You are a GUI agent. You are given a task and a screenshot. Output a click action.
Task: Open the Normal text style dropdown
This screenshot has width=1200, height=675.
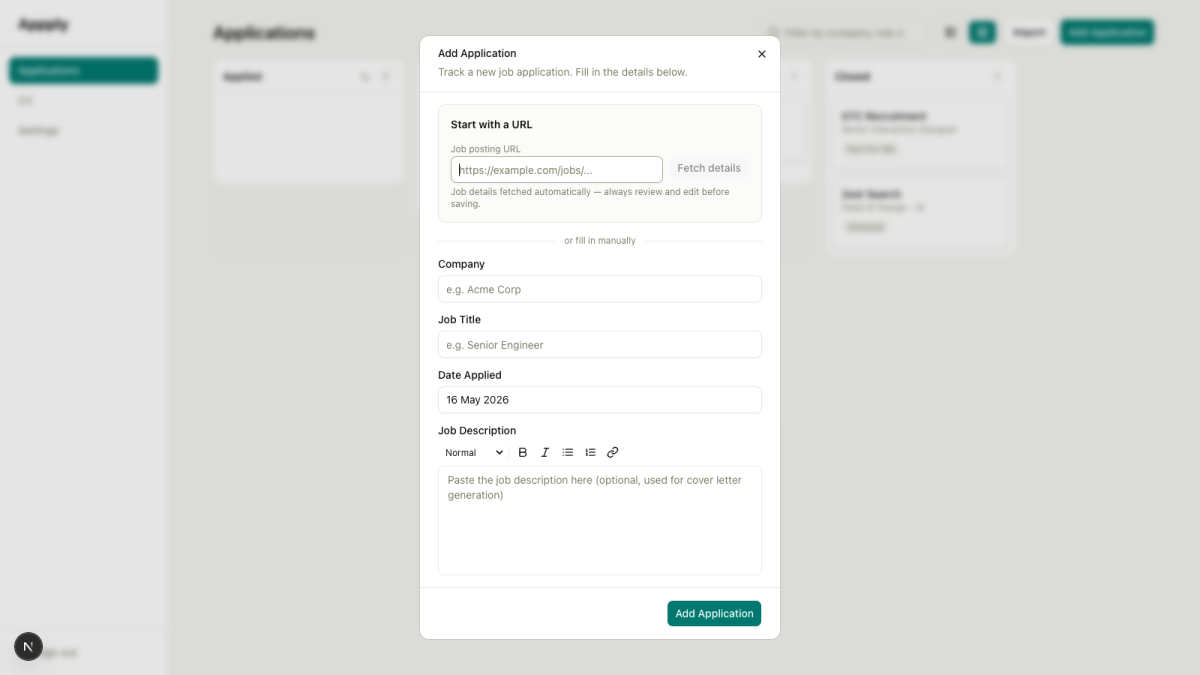(x=474, y=453)
